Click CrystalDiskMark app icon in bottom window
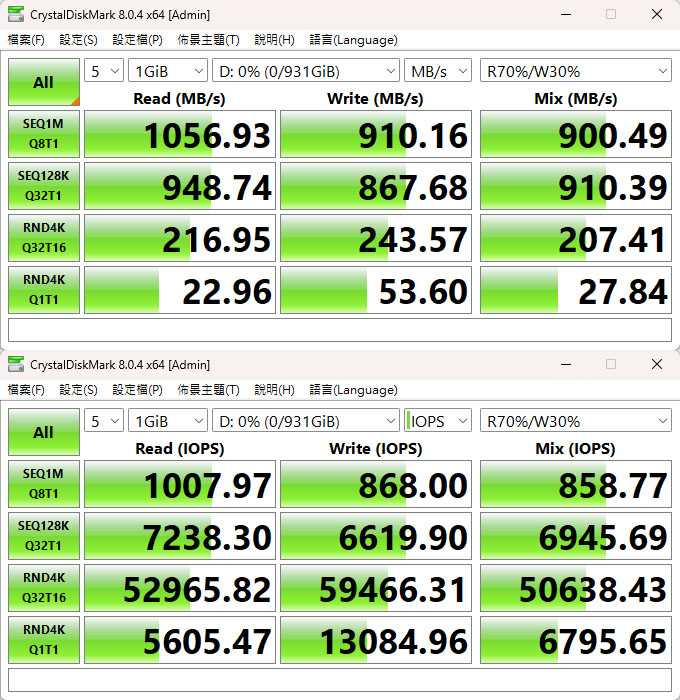This screenshot has height=700, width=680. point(16,364)
